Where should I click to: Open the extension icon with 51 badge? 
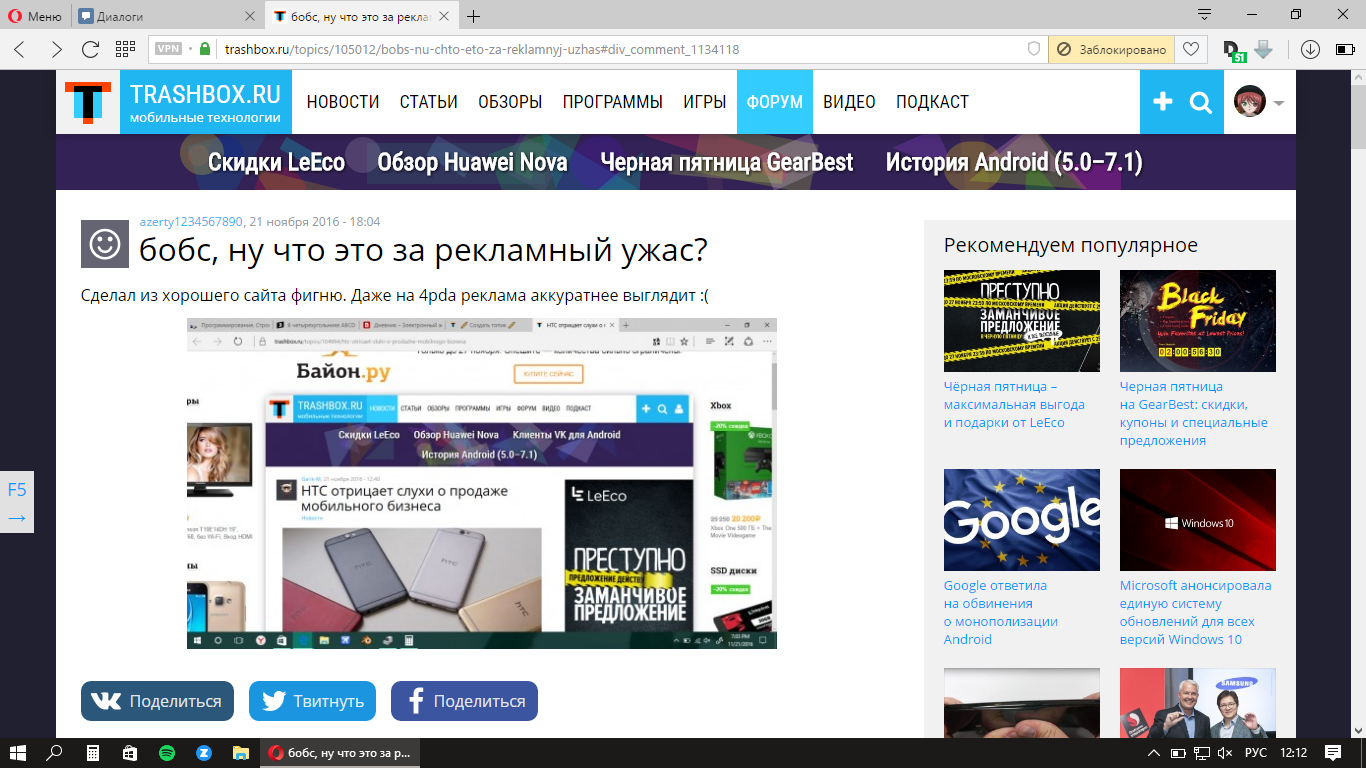coord(1234,50)
